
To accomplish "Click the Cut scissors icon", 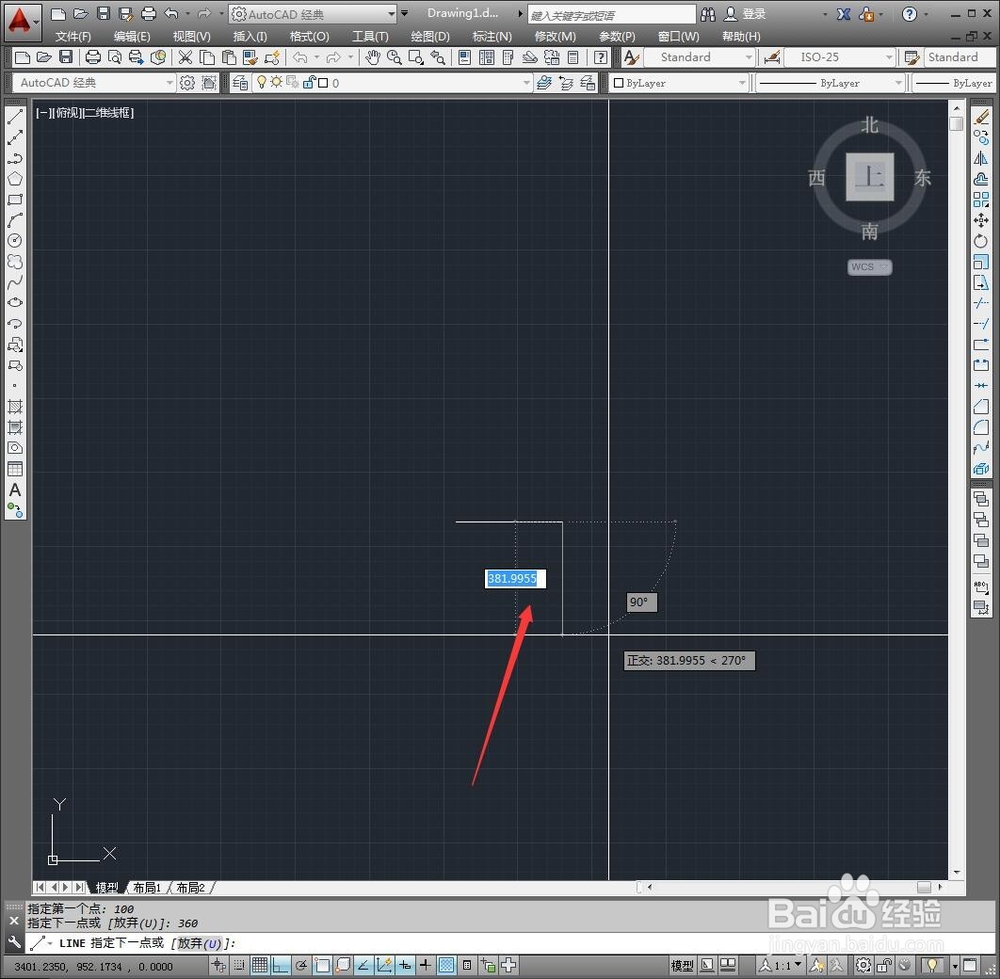I will (185, 58).
